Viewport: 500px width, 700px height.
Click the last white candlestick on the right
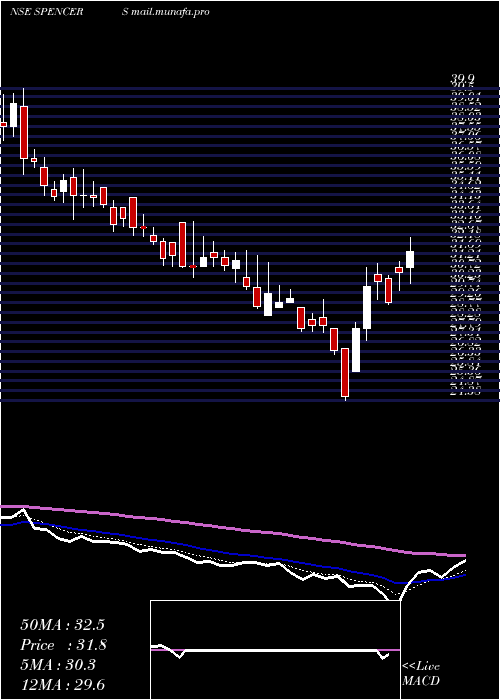click(410, 259)
